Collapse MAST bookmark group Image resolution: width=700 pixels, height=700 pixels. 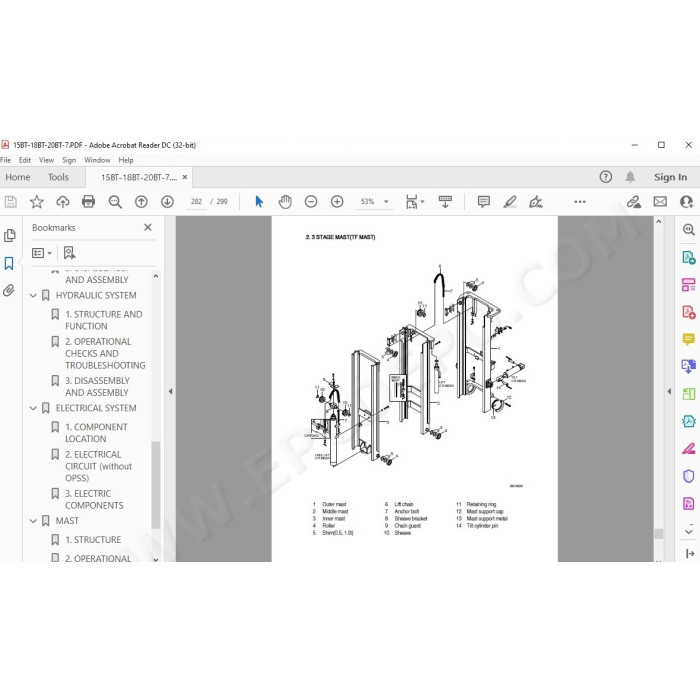click(33, 521)
